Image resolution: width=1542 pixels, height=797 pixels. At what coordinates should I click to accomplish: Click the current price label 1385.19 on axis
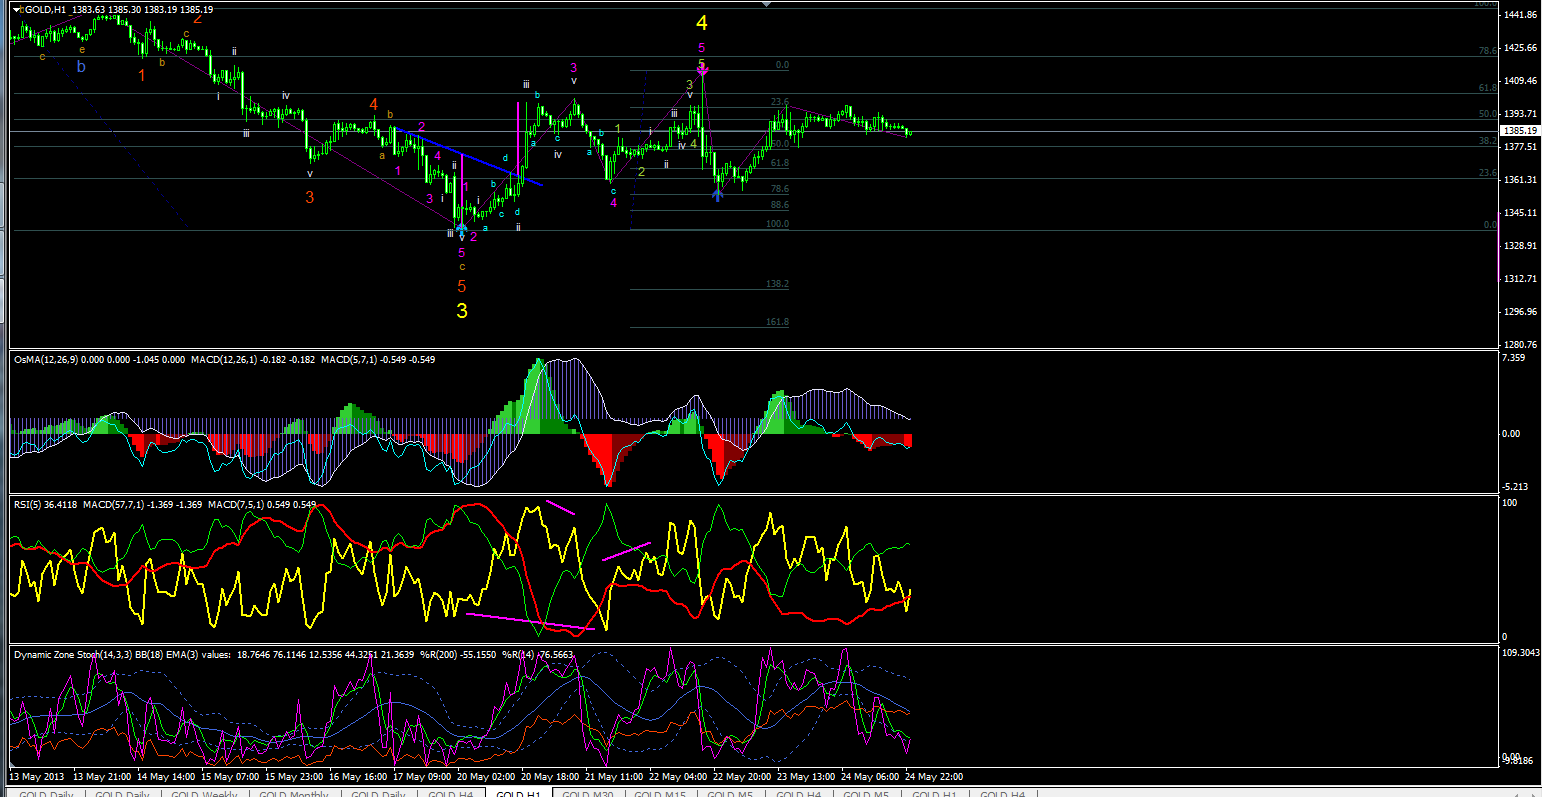click(x=1519, y=131)
